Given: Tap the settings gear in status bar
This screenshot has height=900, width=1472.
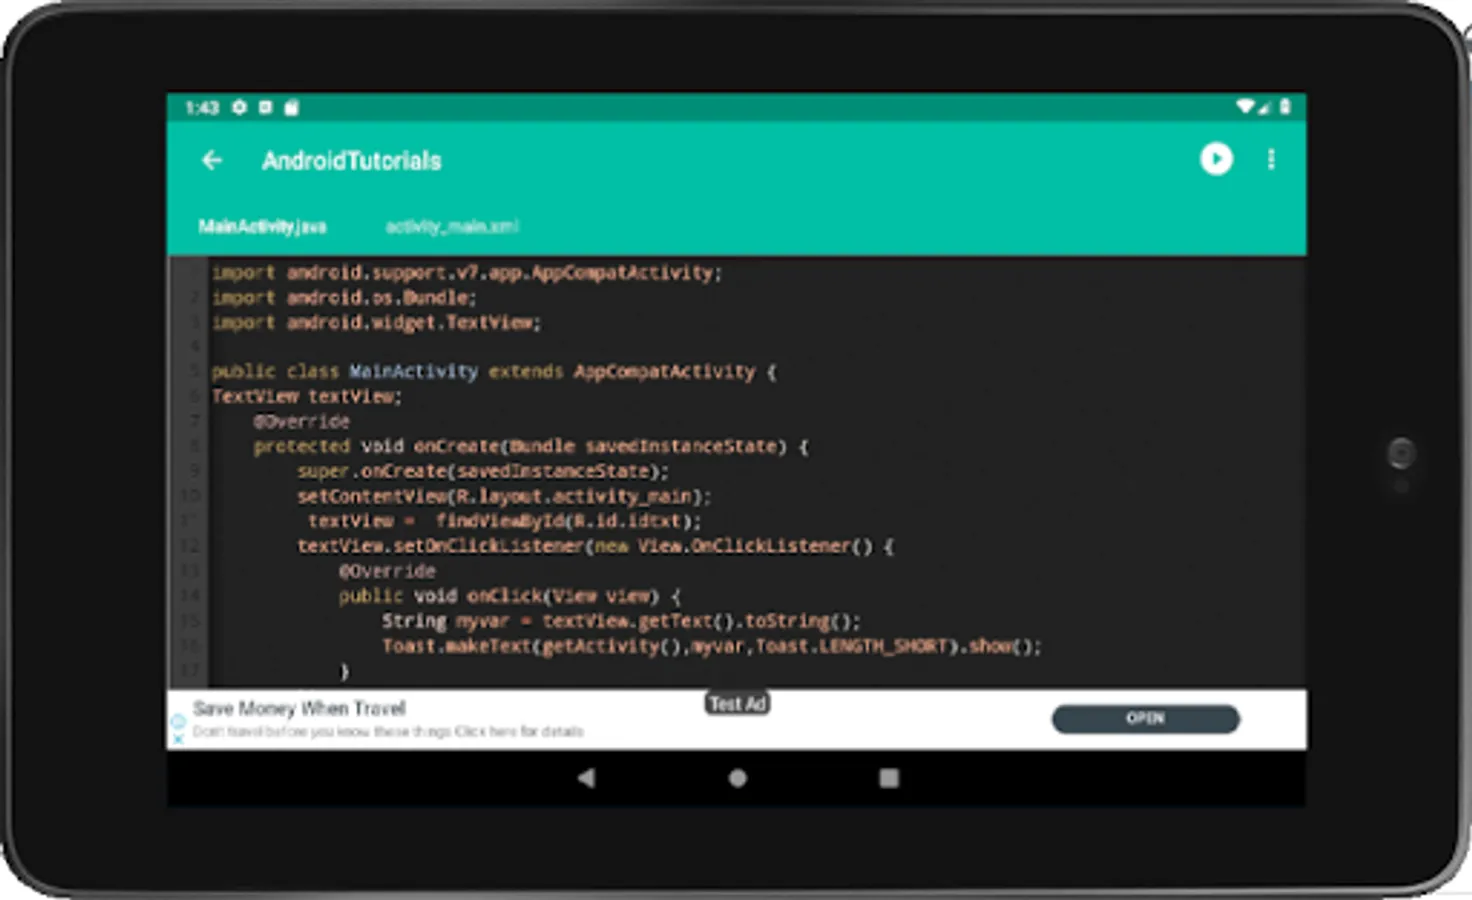Looking at the screenshot, I should [239, 107].
